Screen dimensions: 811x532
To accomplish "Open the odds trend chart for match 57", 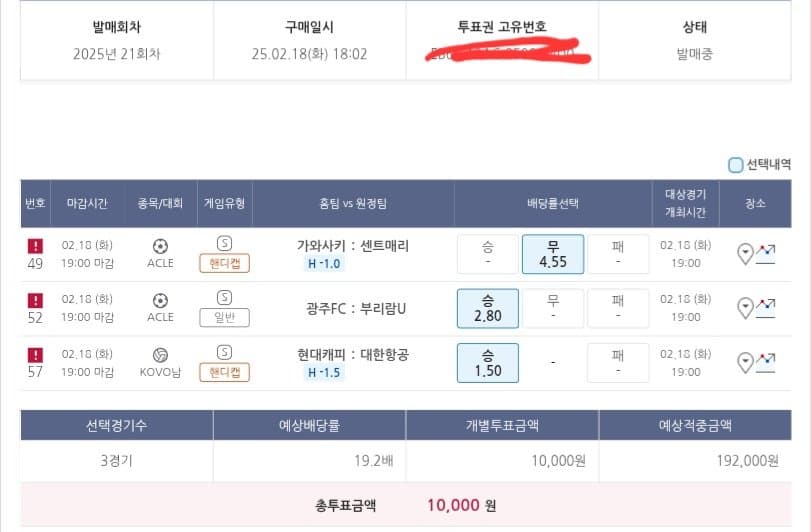I will point(766,362).
